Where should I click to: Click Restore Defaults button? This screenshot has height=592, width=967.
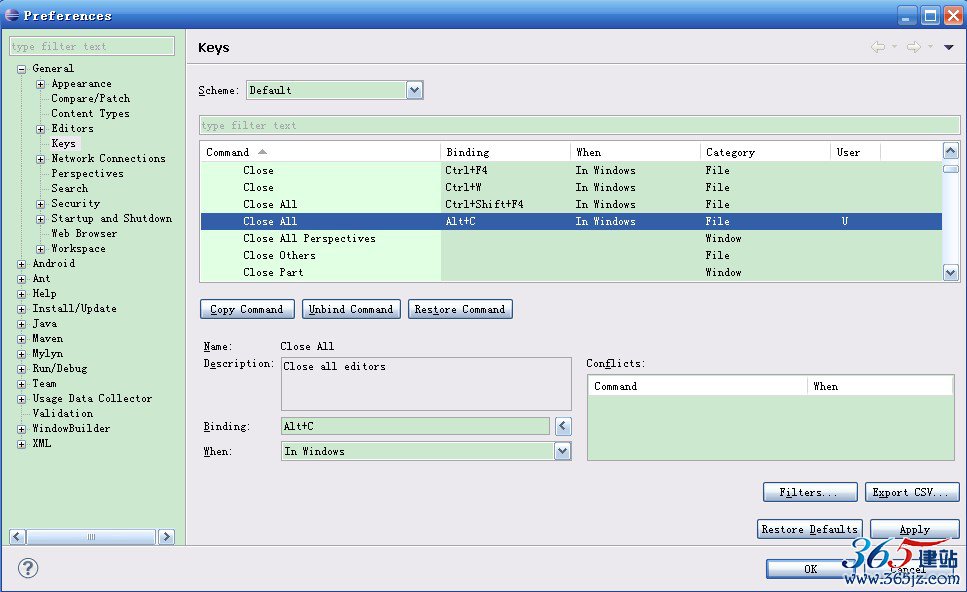point(809,529)
